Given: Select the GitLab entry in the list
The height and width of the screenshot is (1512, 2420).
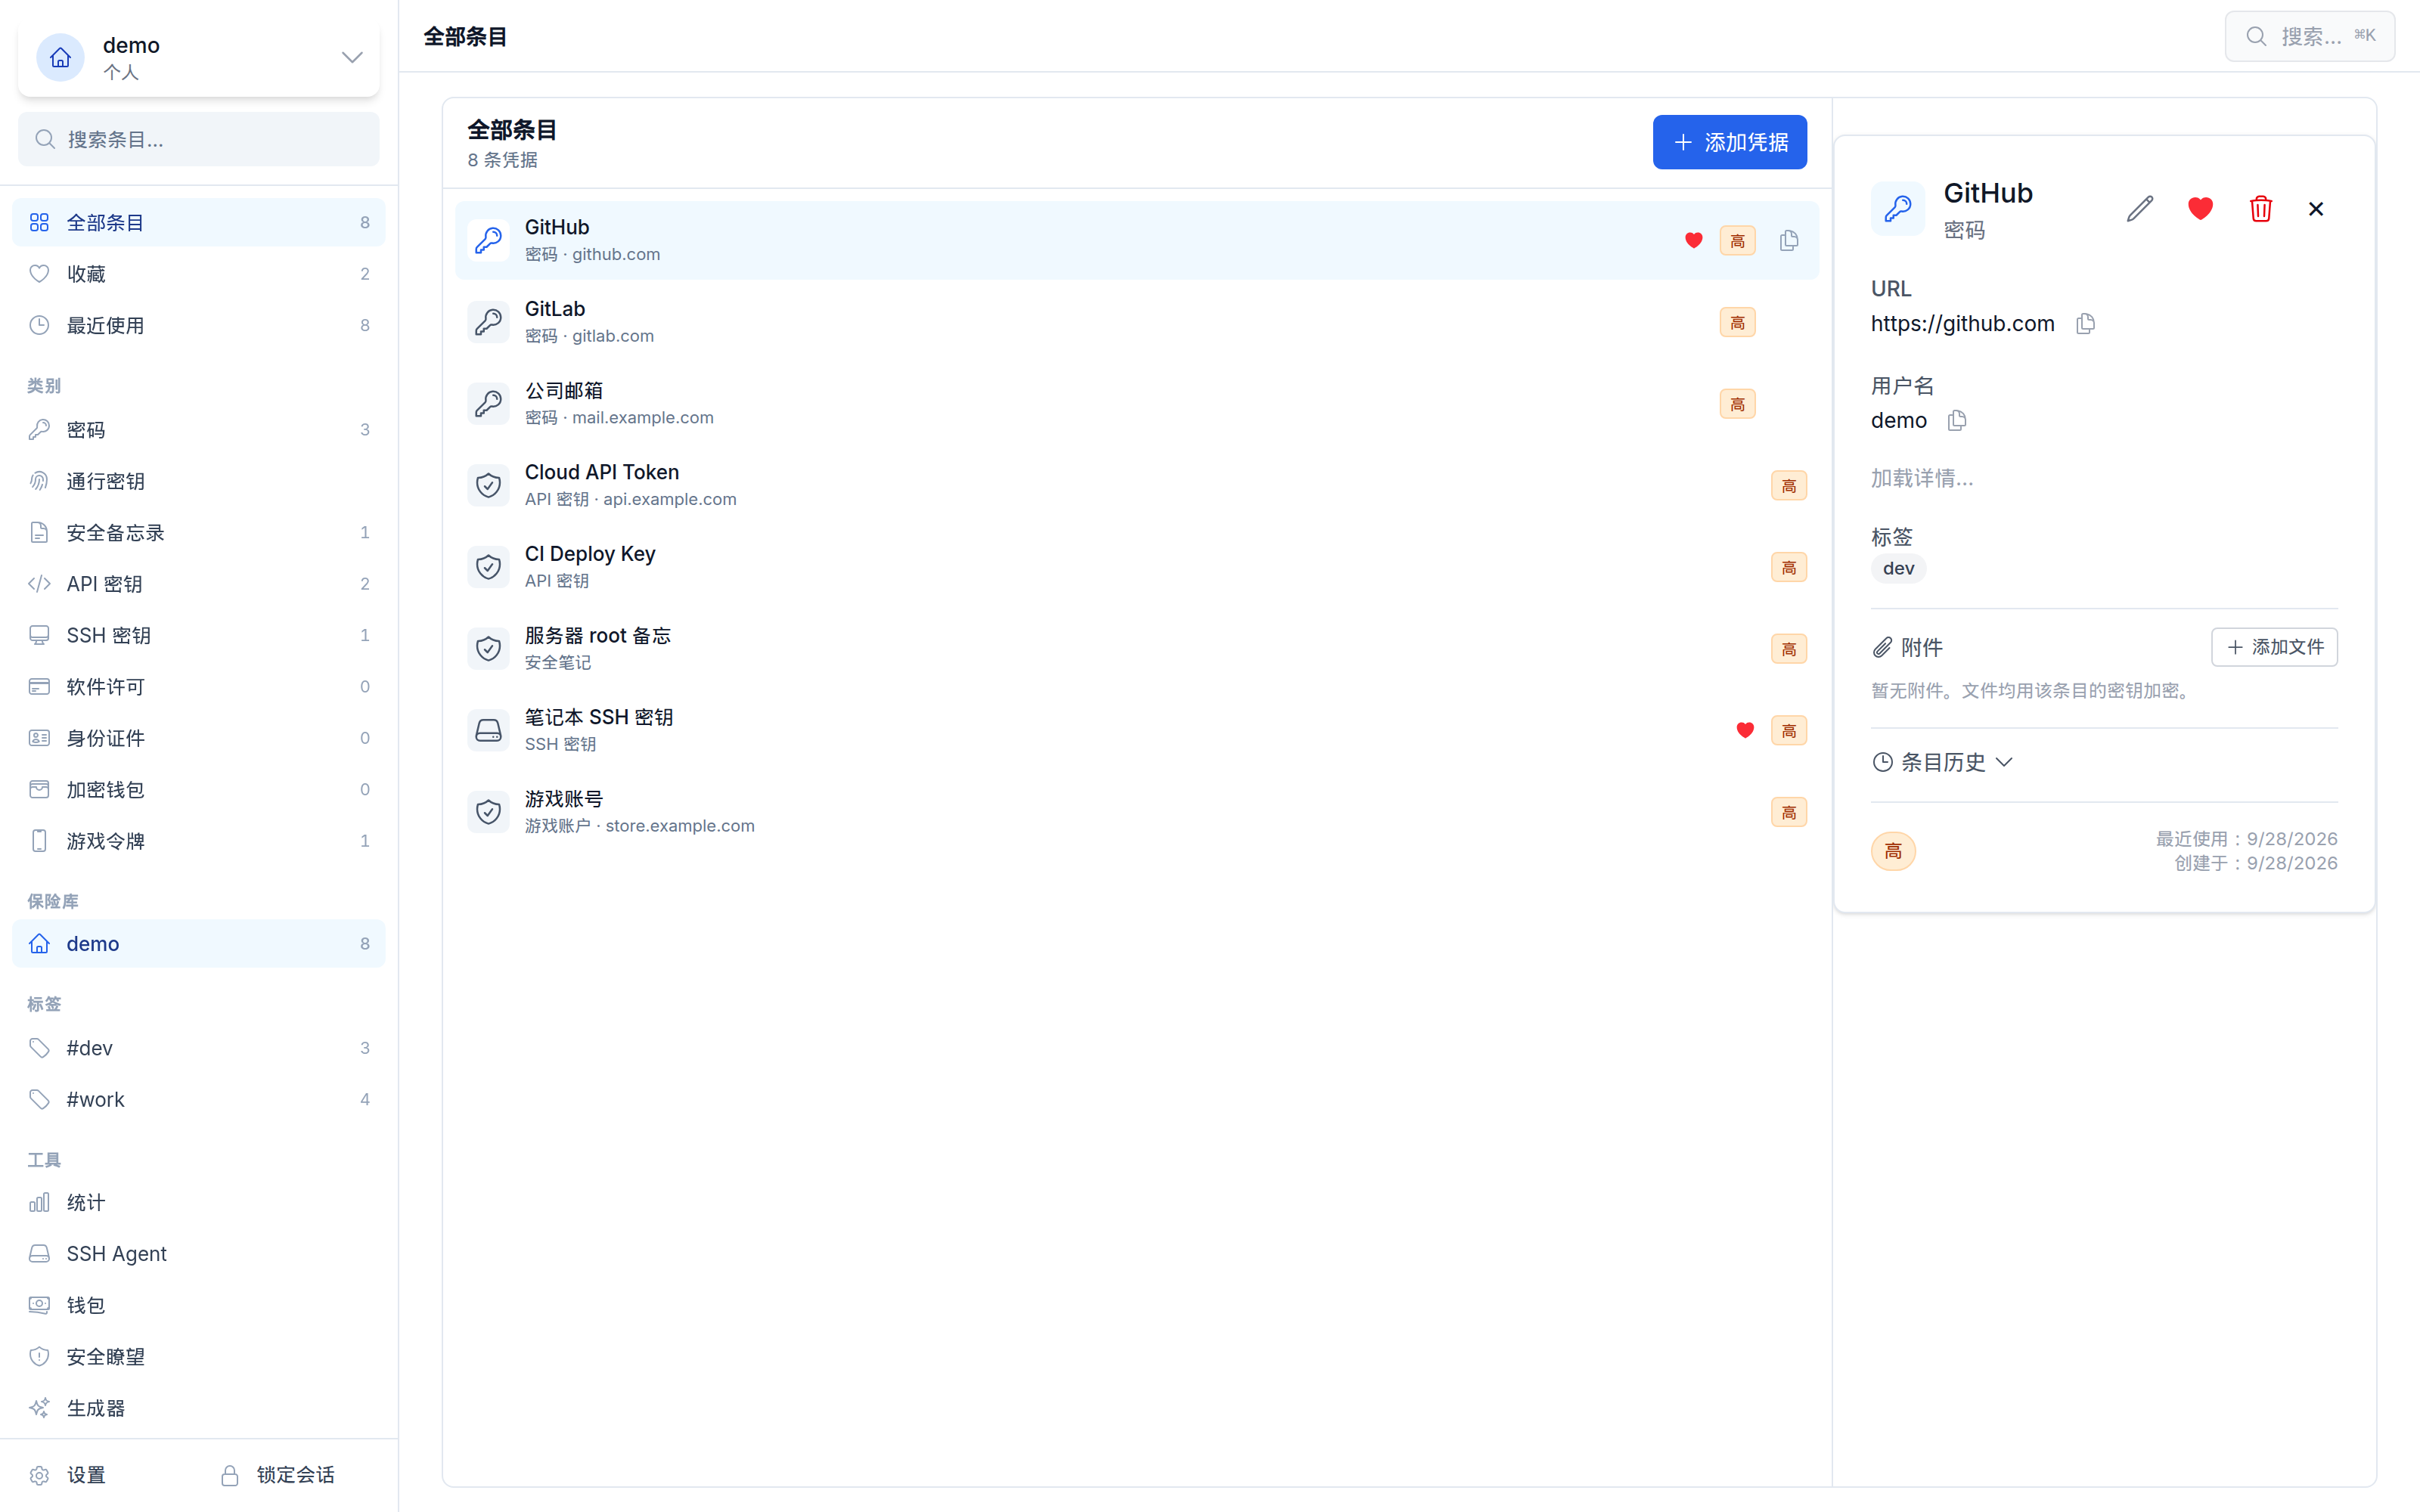Looking at the screenshot, I should (1136, 322).
